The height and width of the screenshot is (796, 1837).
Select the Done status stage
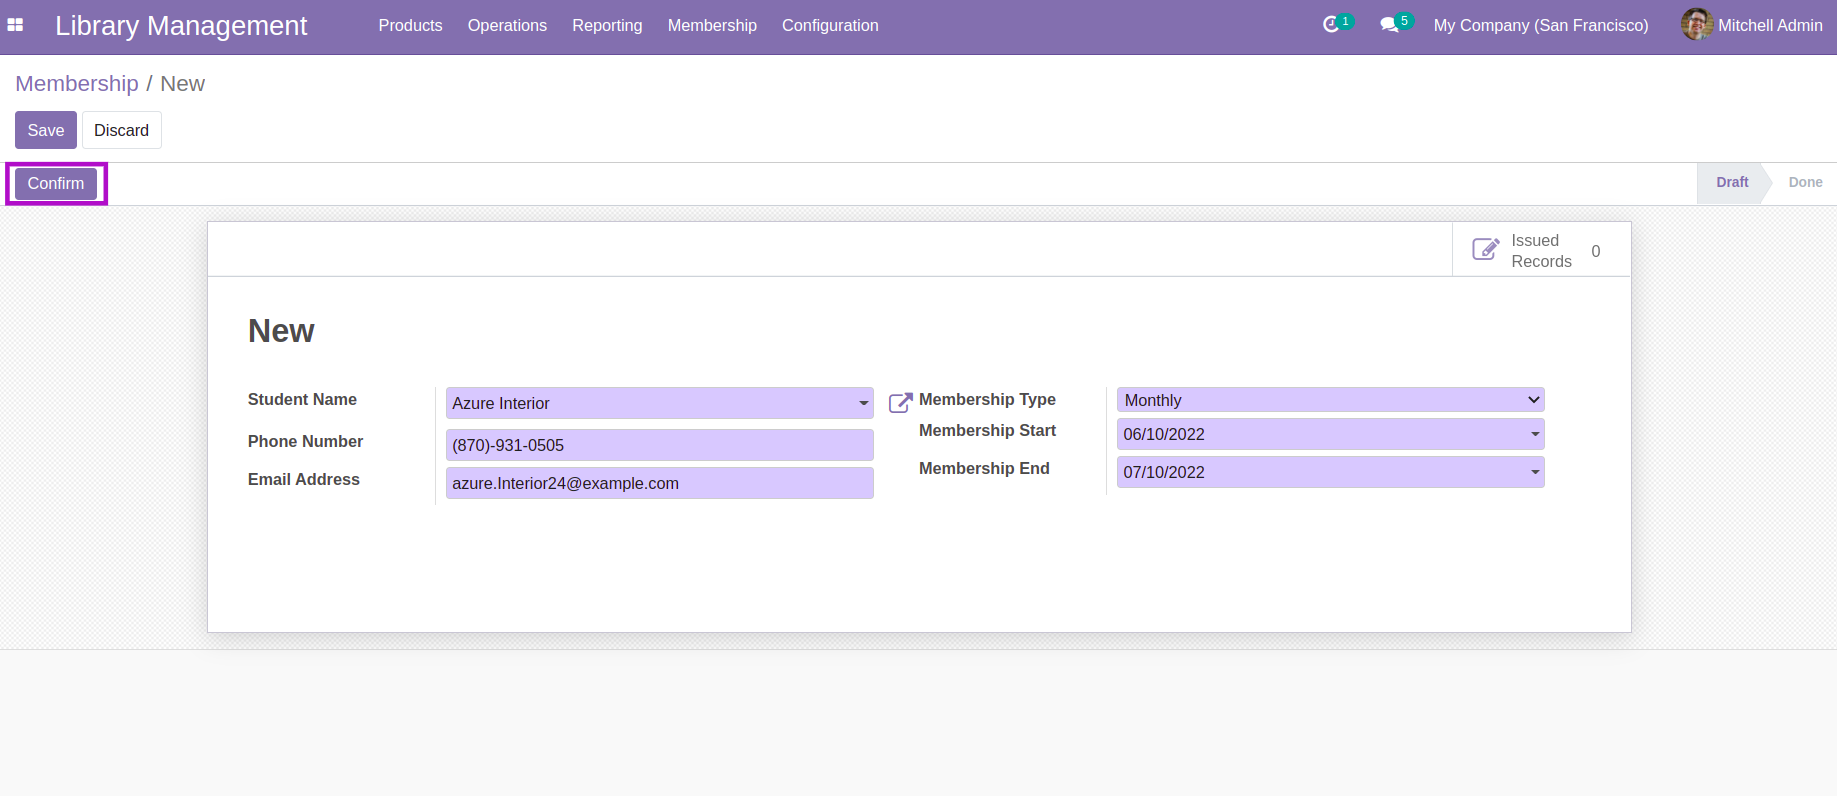click(1805, 182)
